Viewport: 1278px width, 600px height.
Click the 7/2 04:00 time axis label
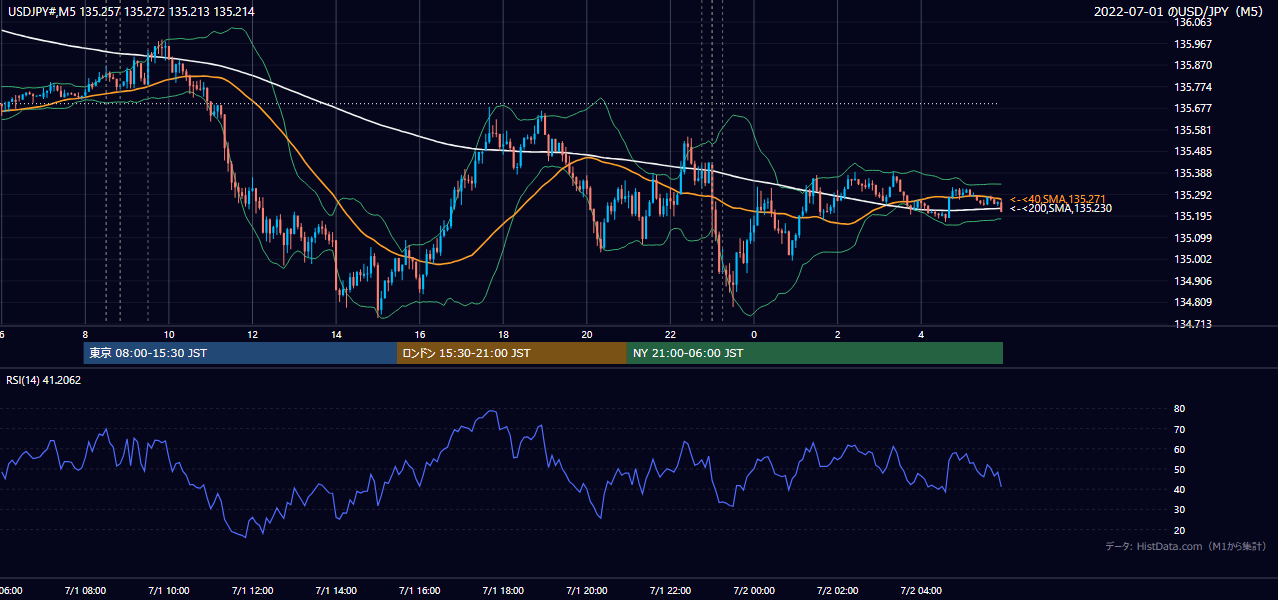click(921, 591)
